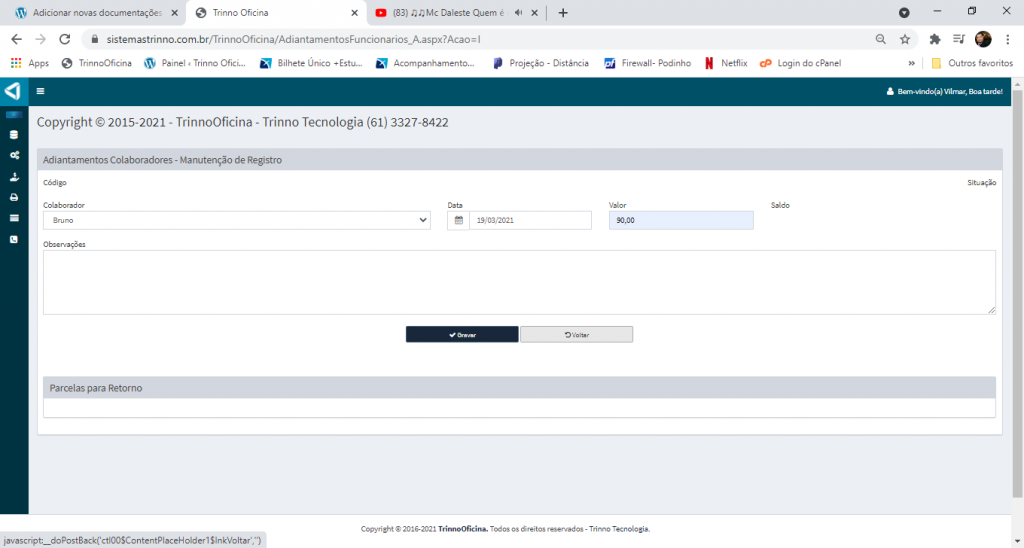Expand the Colaborador dropdown showing Bruno
The height and width of the screenshot is (548, 1024).
(x=236, y=221)
